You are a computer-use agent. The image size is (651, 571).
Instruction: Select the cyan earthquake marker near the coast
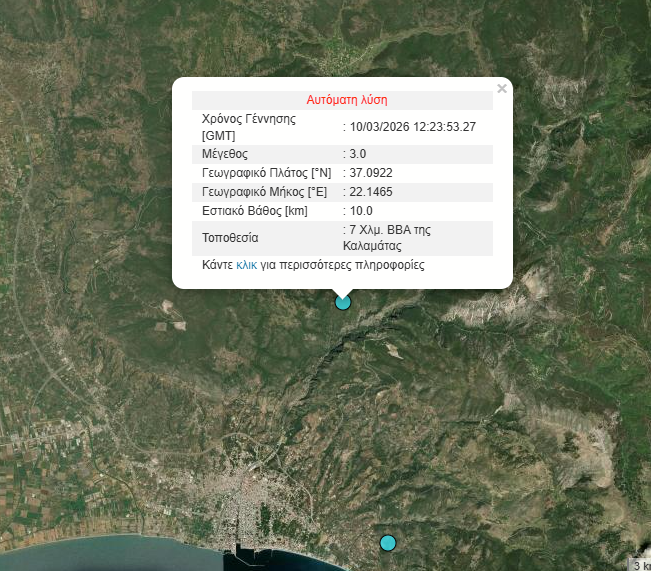(x=388, y=543)
